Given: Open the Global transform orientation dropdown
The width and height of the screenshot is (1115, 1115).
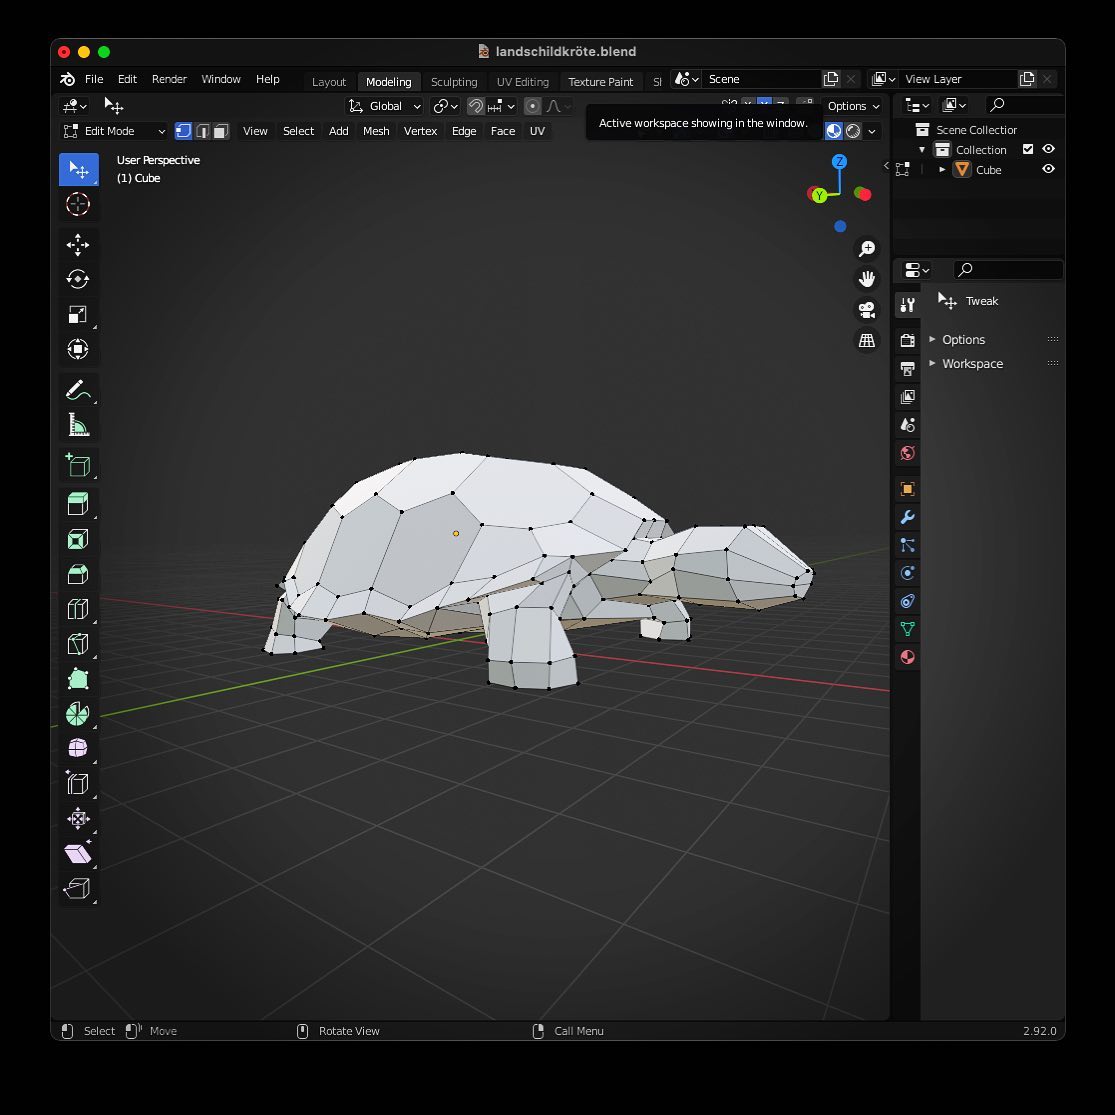Looking at the screenshot, I should pos(385,106).
